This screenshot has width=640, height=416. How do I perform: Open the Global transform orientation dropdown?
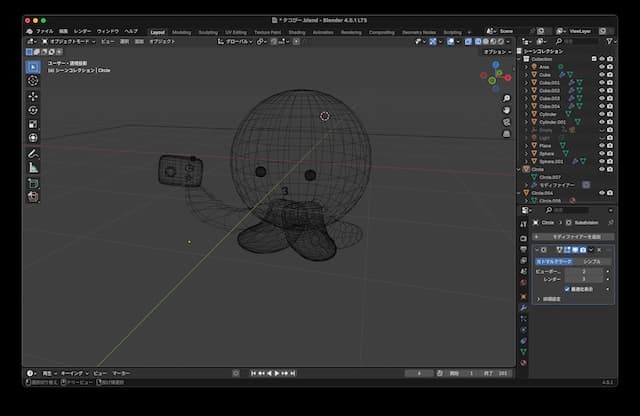[x=235, y=42]
